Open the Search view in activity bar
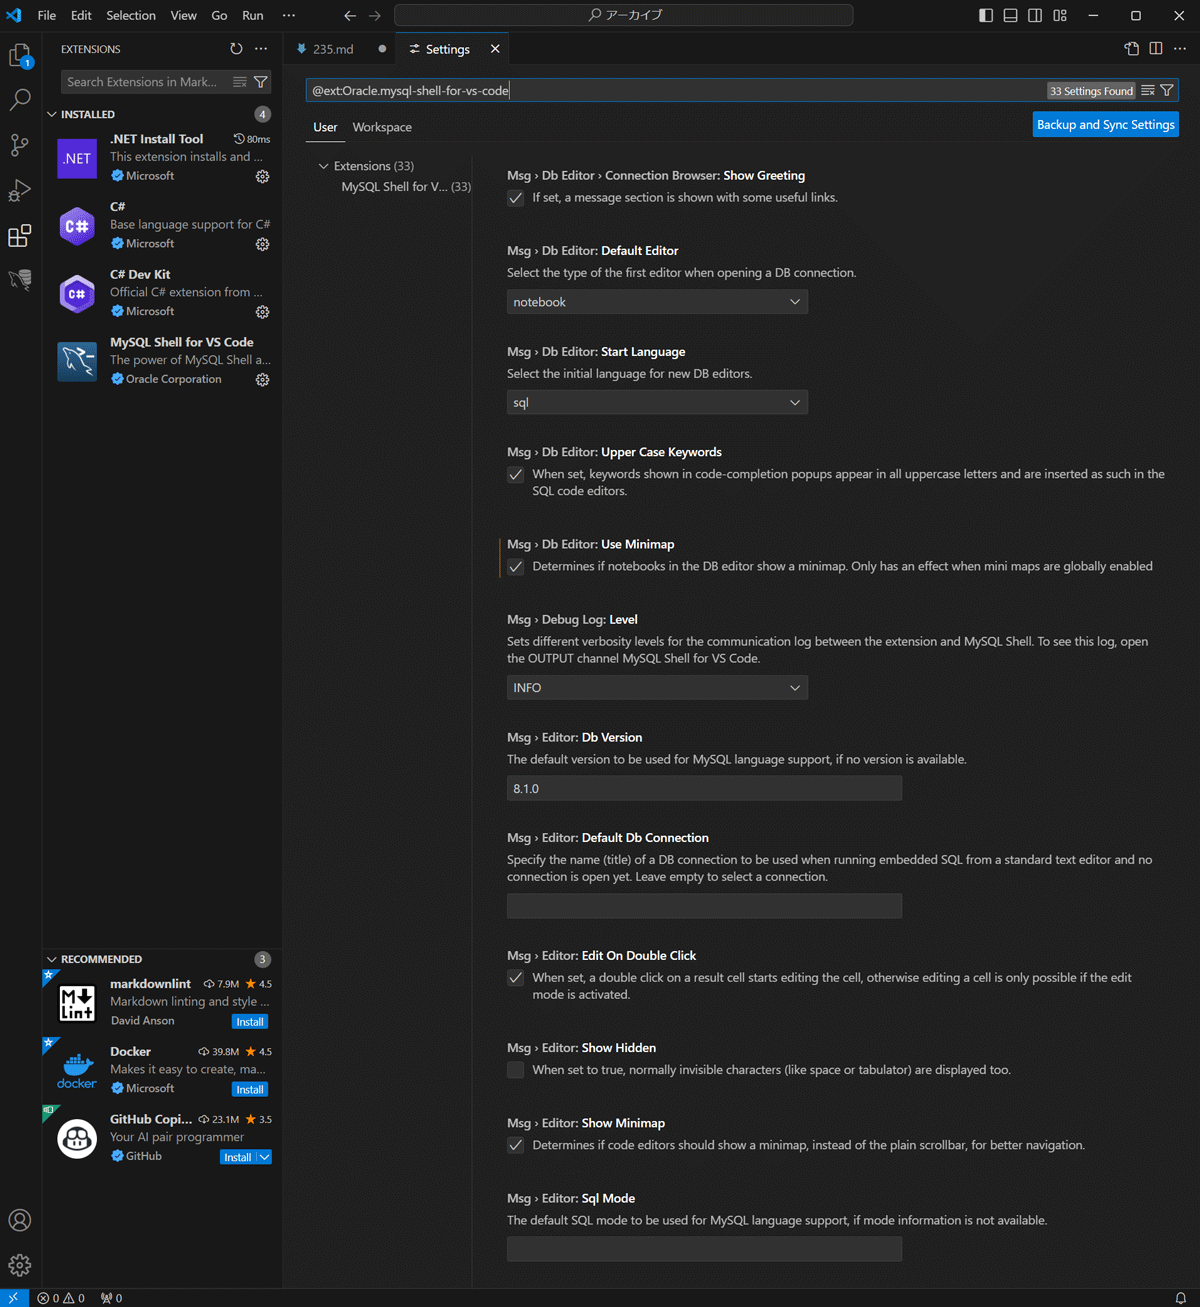This screenshot has width=1200, height=1307. (20, 100)
